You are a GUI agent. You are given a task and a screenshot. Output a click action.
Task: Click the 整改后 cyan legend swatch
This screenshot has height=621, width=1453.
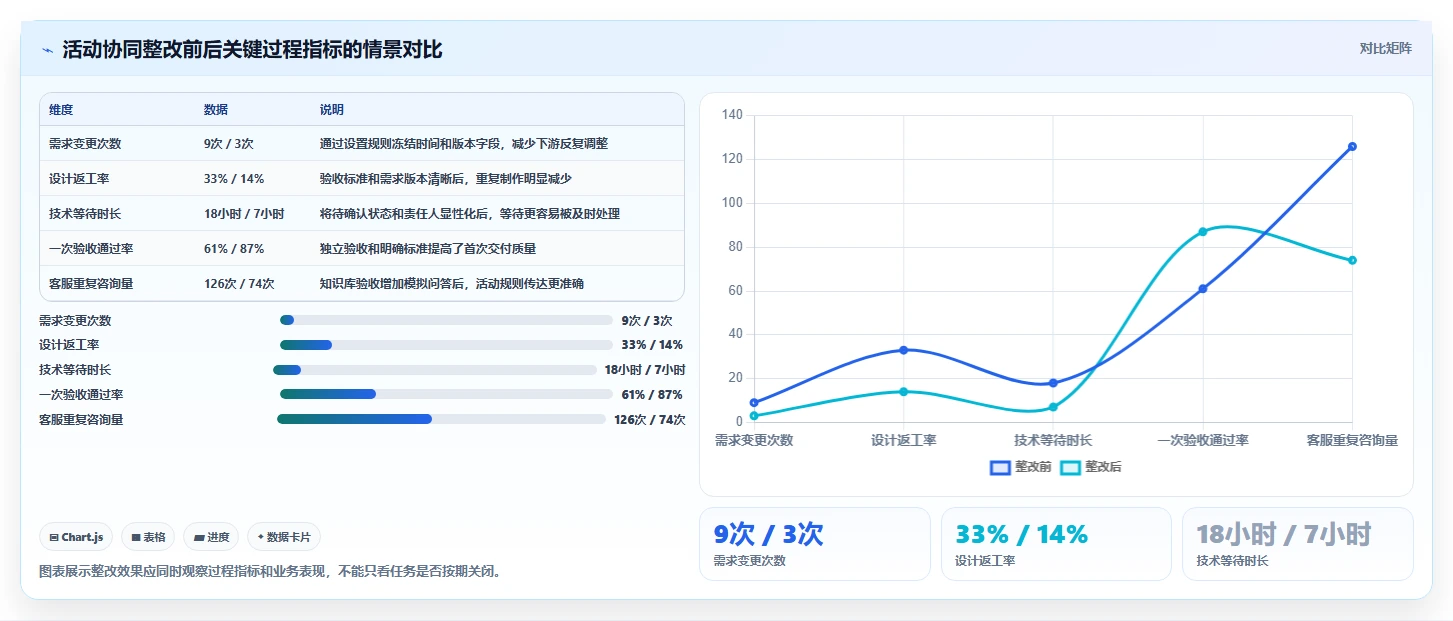(1071, 467)
